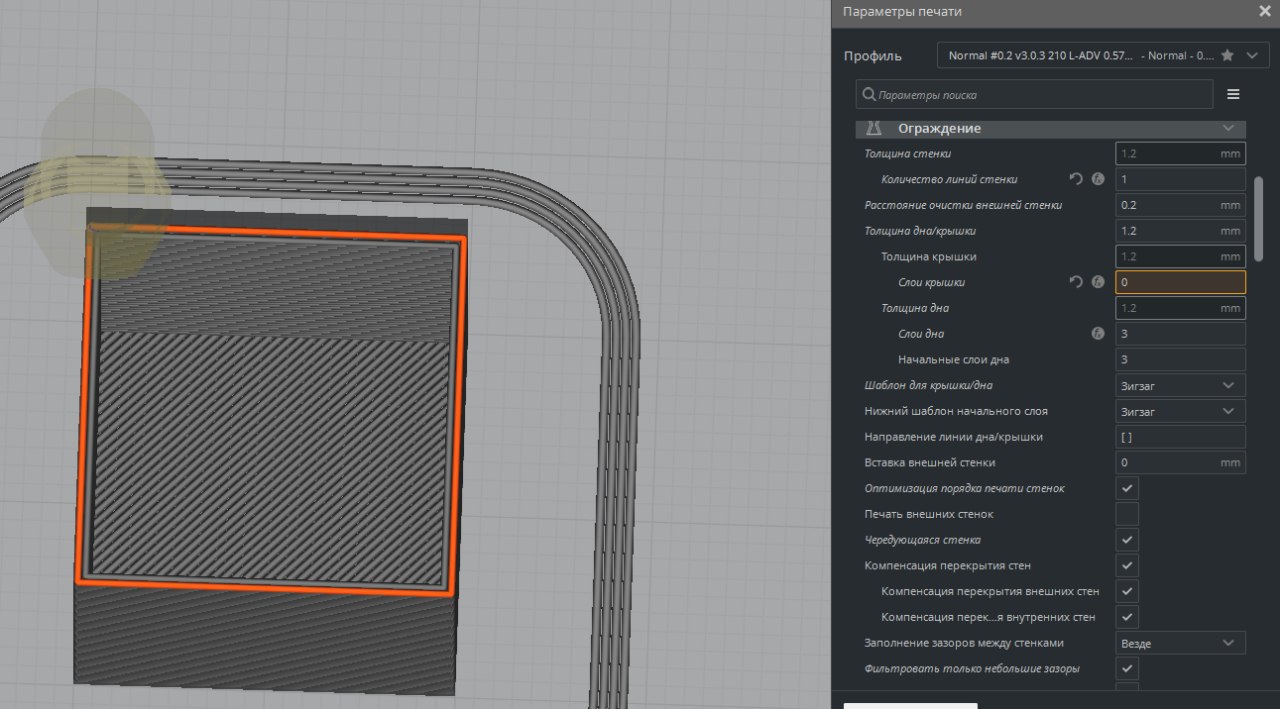Edit the Количество линий стенки value
This screenshot has width=1280, height=709.
tap(1180, 179)
